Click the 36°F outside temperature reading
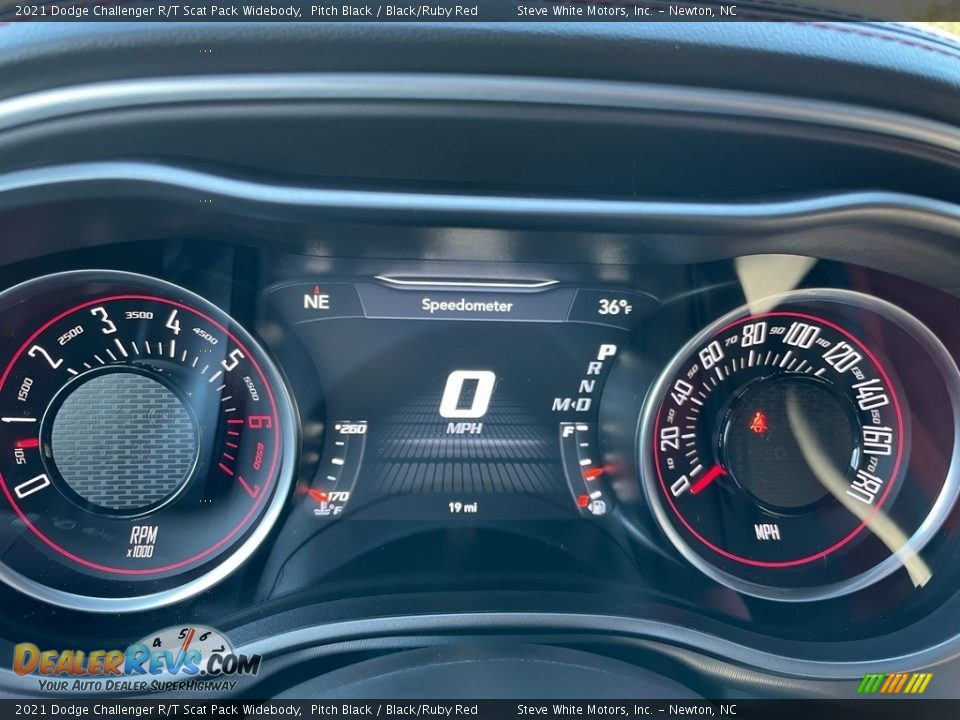Viewport: 960px width, 720px height. pos(615,306)
